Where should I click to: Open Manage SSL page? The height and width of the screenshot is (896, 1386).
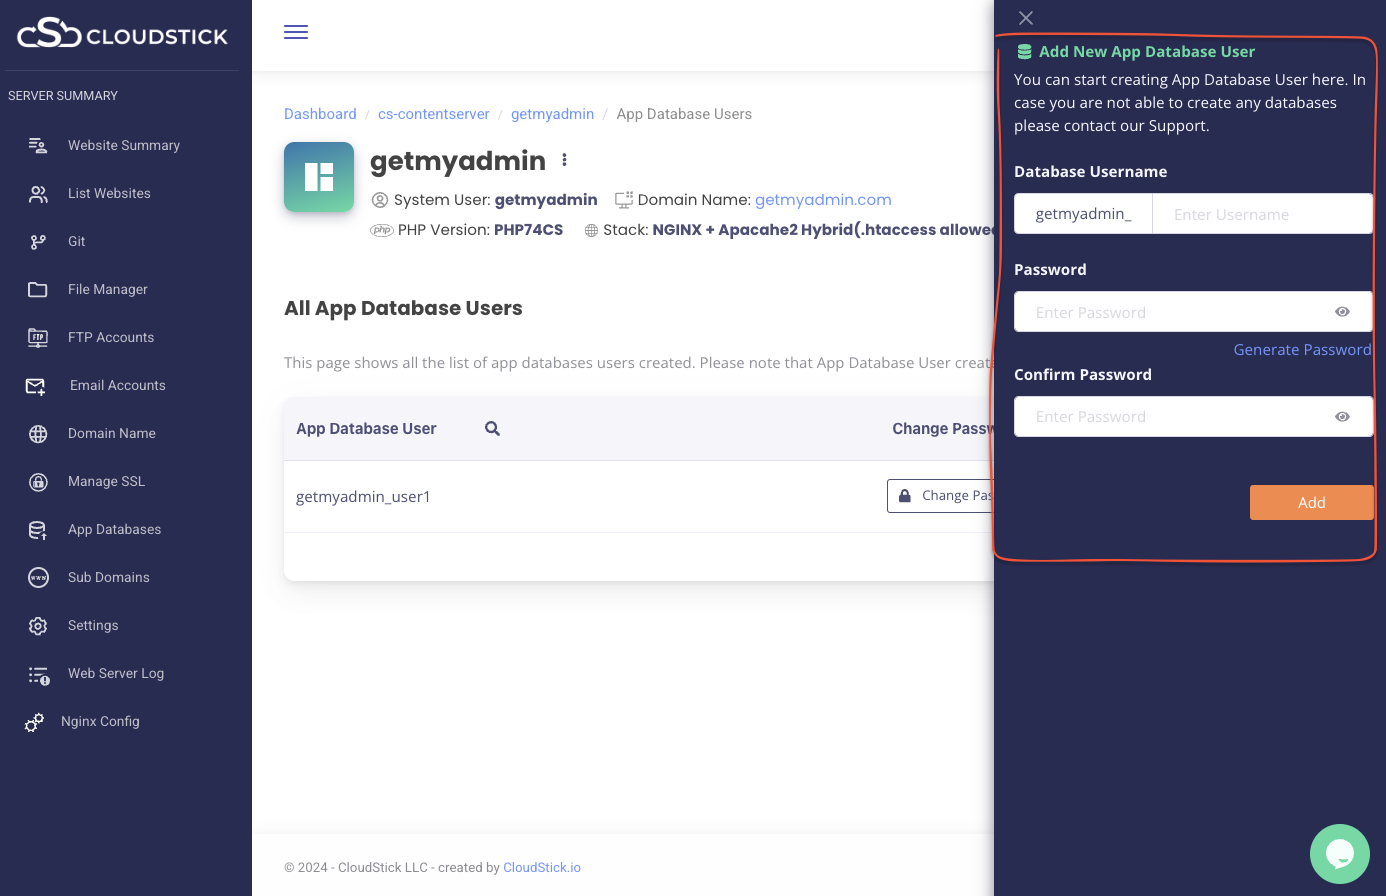106,481
